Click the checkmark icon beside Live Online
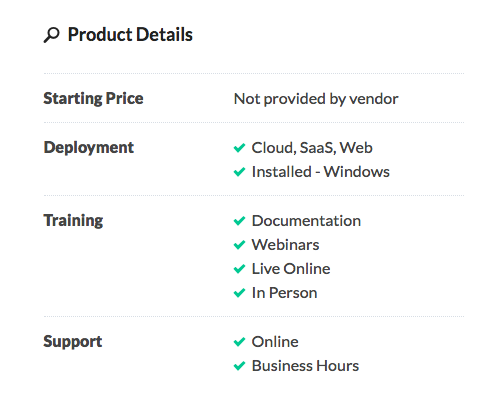The height and width of the screenshot is (415, 480). pos(239,269)
